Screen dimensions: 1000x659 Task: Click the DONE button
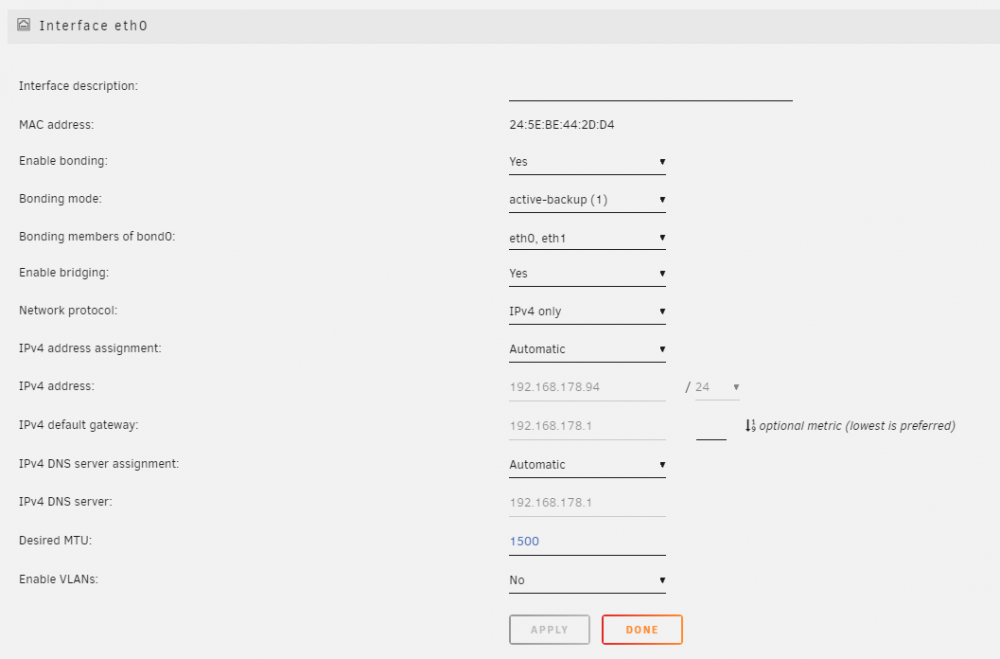coord(642,630)
